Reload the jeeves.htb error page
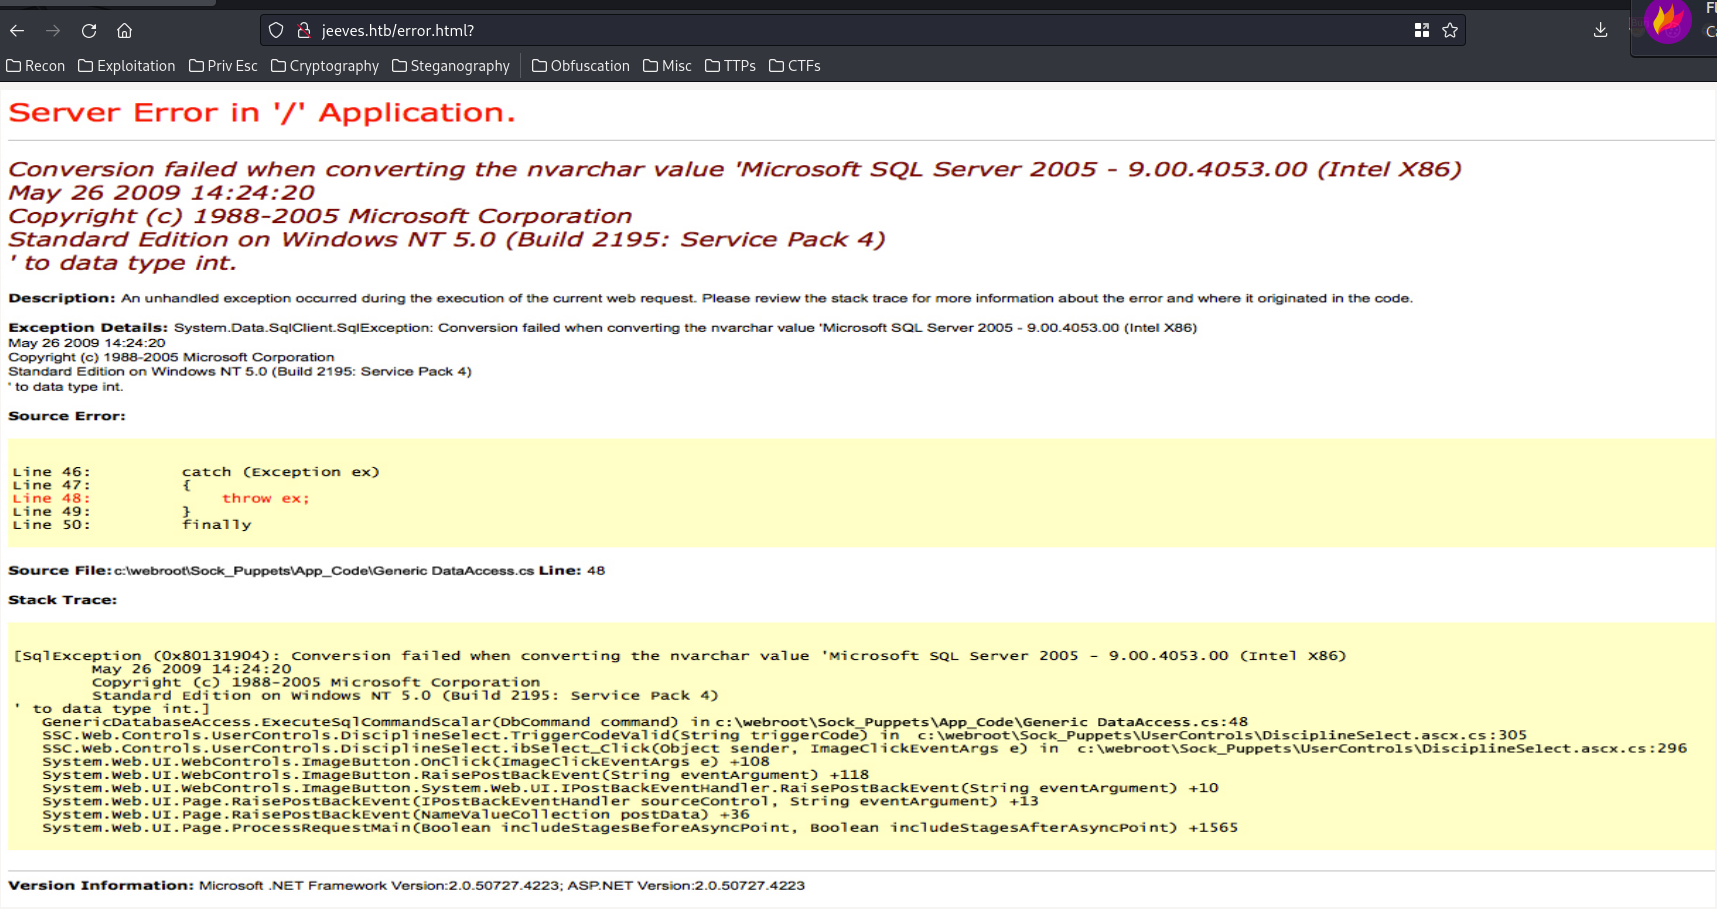Image resolution: width=1717 pixels, height=909 pixels. click(x=89, y=31)
